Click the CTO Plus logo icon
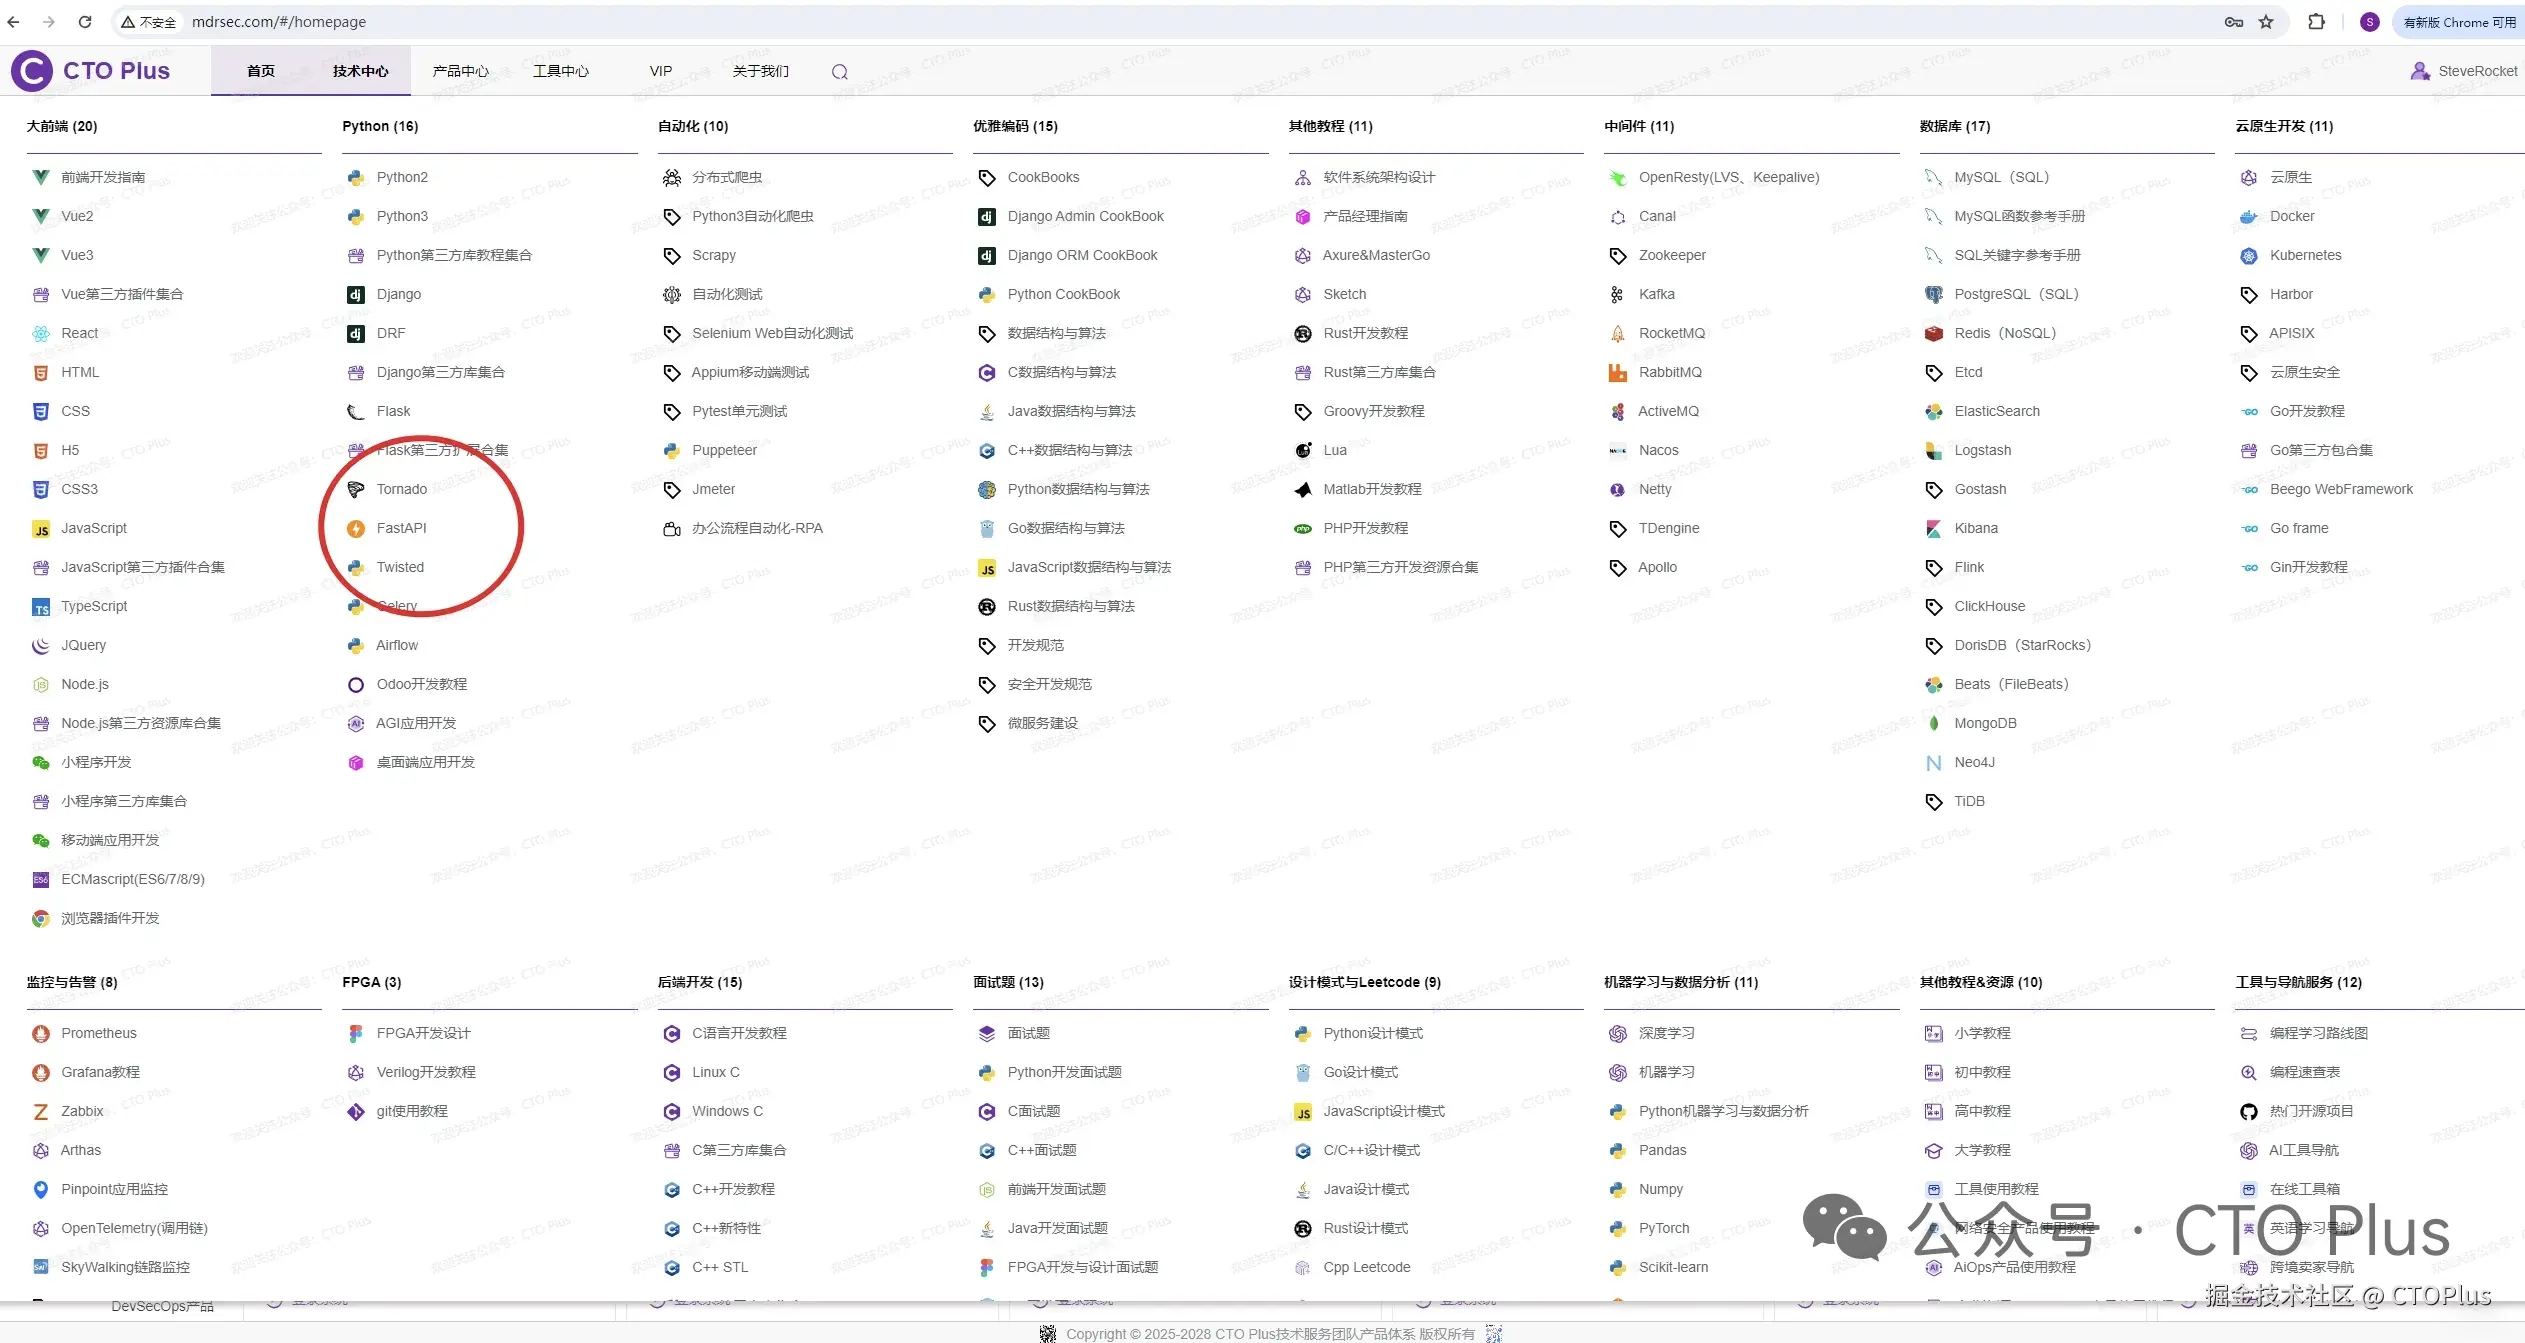The image size is (2525, 1343). pos(32,71)
